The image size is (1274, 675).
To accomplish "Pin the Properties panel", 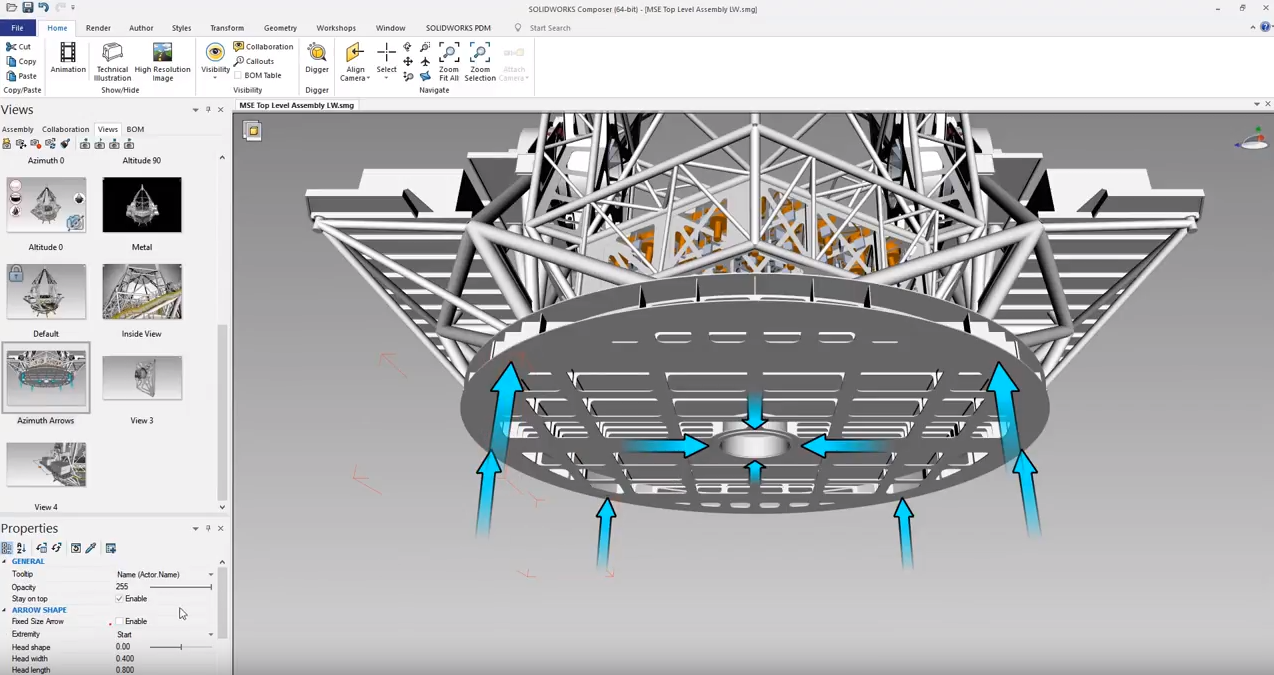I will click(x=208, y=529).
